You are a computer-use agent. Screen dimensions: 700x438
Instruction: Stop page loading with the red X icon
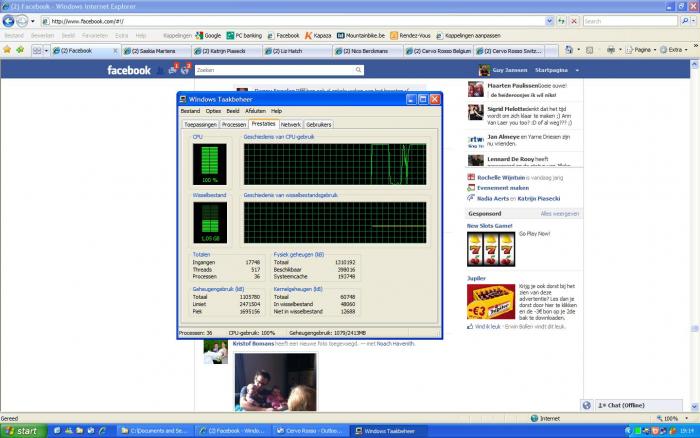pyautogui.click(x=574, y=21)
